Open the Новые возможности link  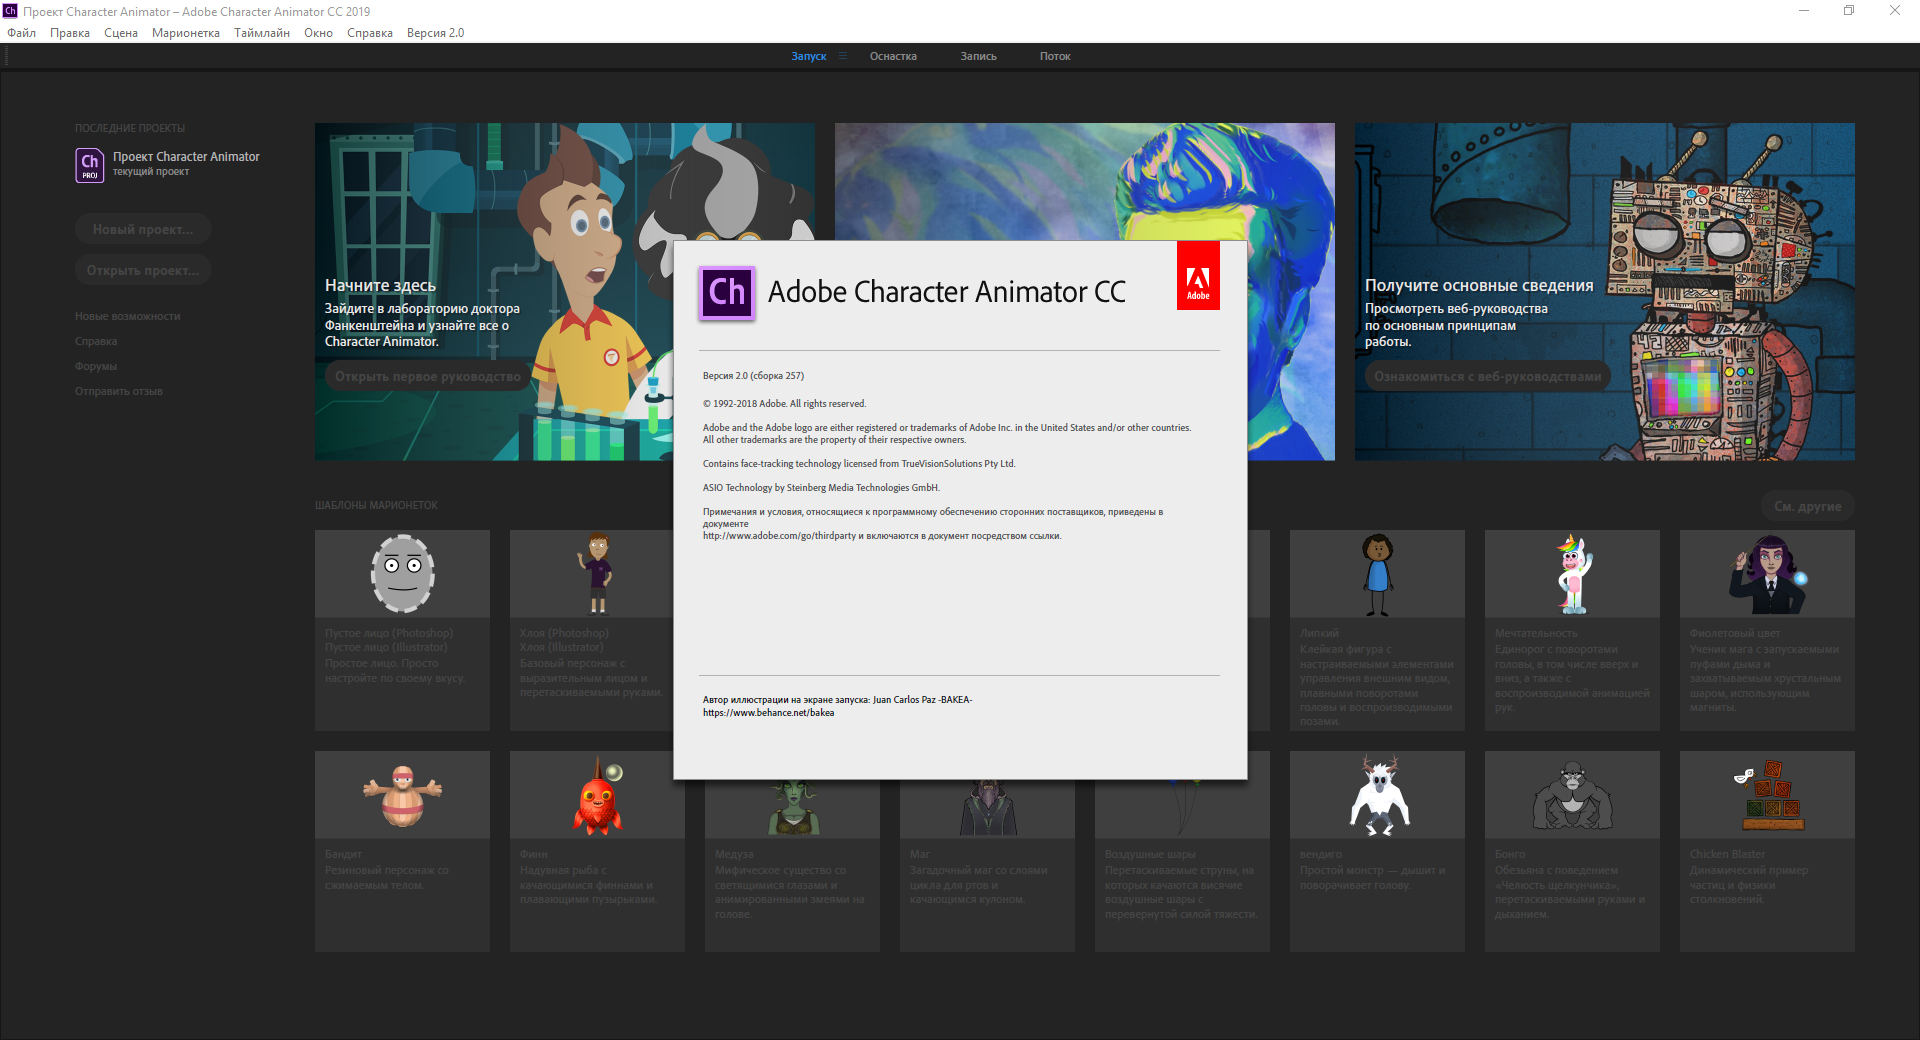(x=128, y=316)
